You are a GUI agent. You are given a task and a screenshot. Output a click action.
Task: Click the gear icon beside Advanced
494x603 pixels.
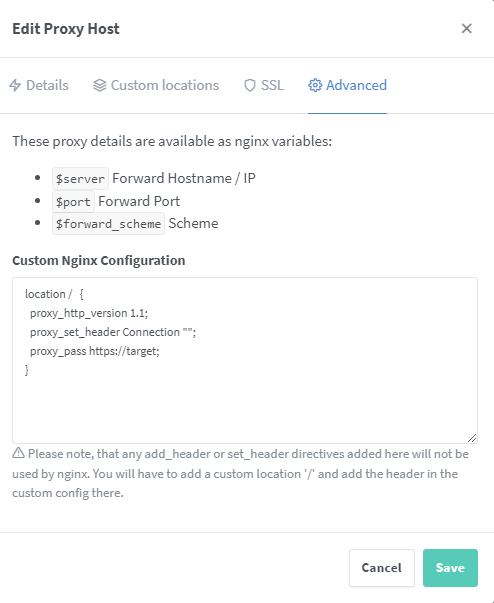315,85
